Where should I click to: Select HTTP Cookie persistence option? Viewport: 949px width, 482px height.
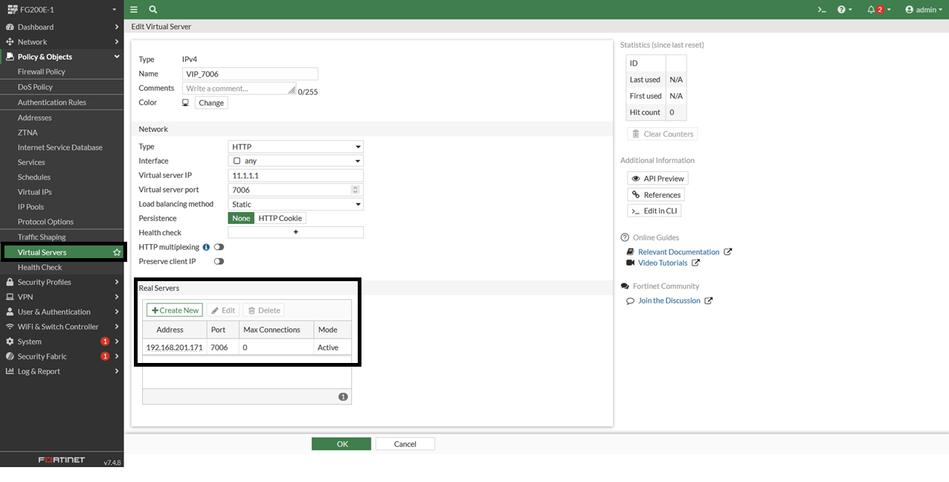(280, 218)
